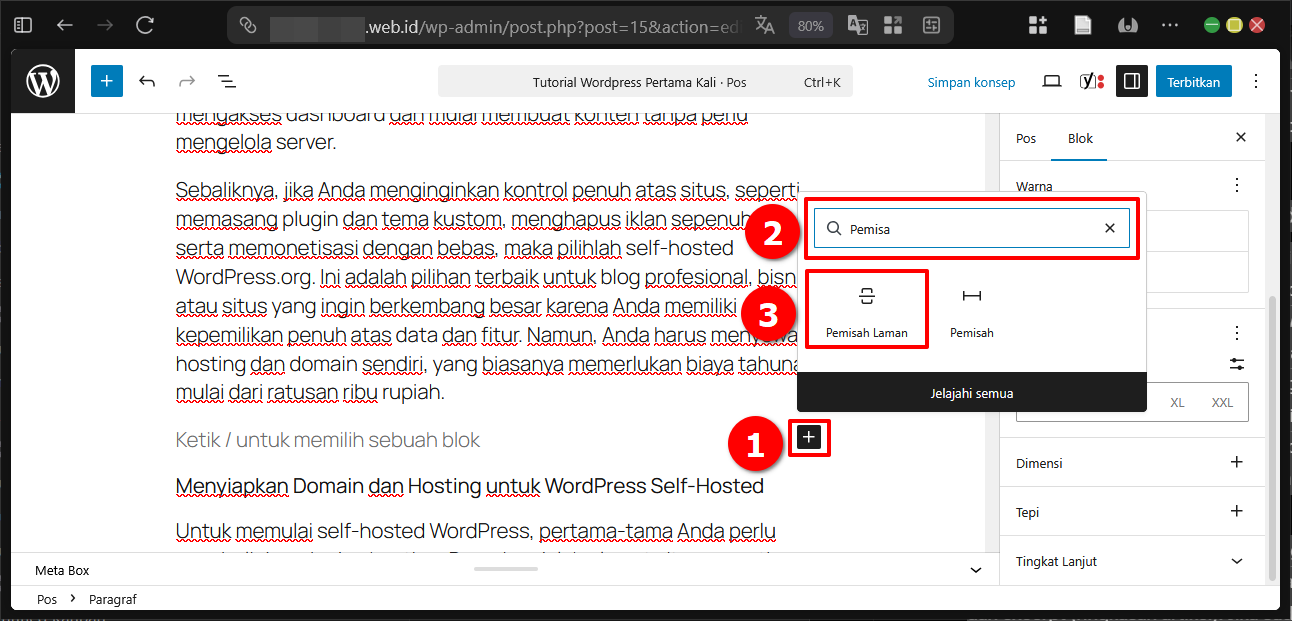Click the Redo arrow icon
Screen dimensions: 1292x621
(187, 81)
